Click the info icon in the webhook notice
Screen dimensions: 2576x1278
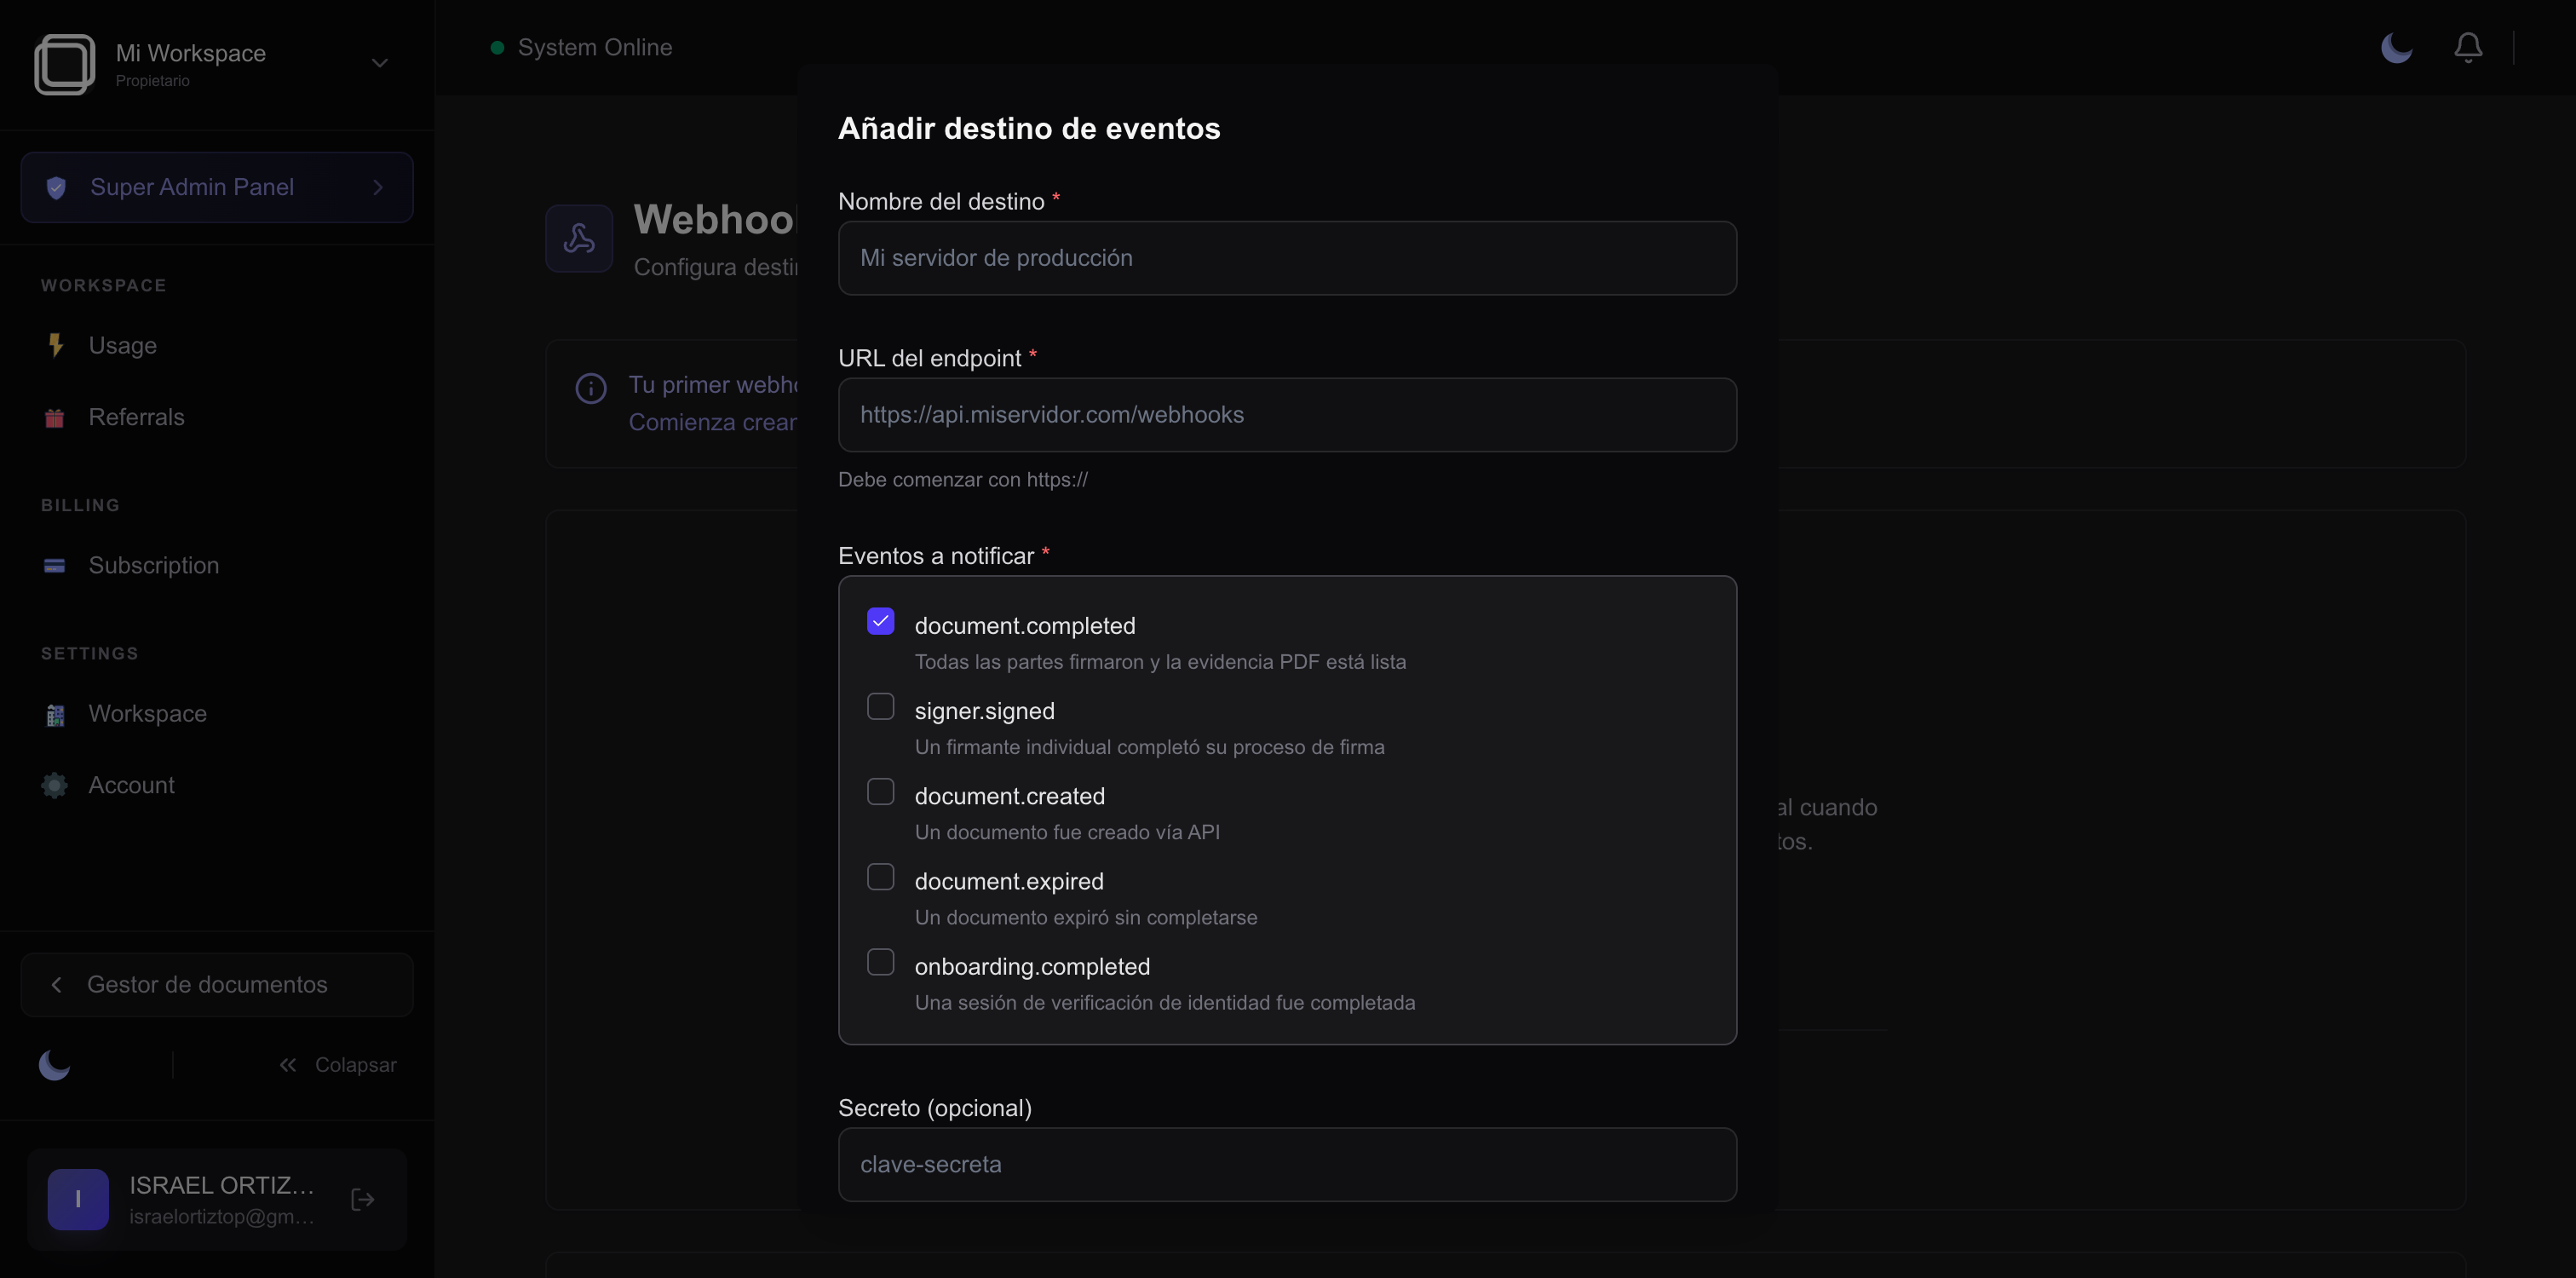pos(591,388)
